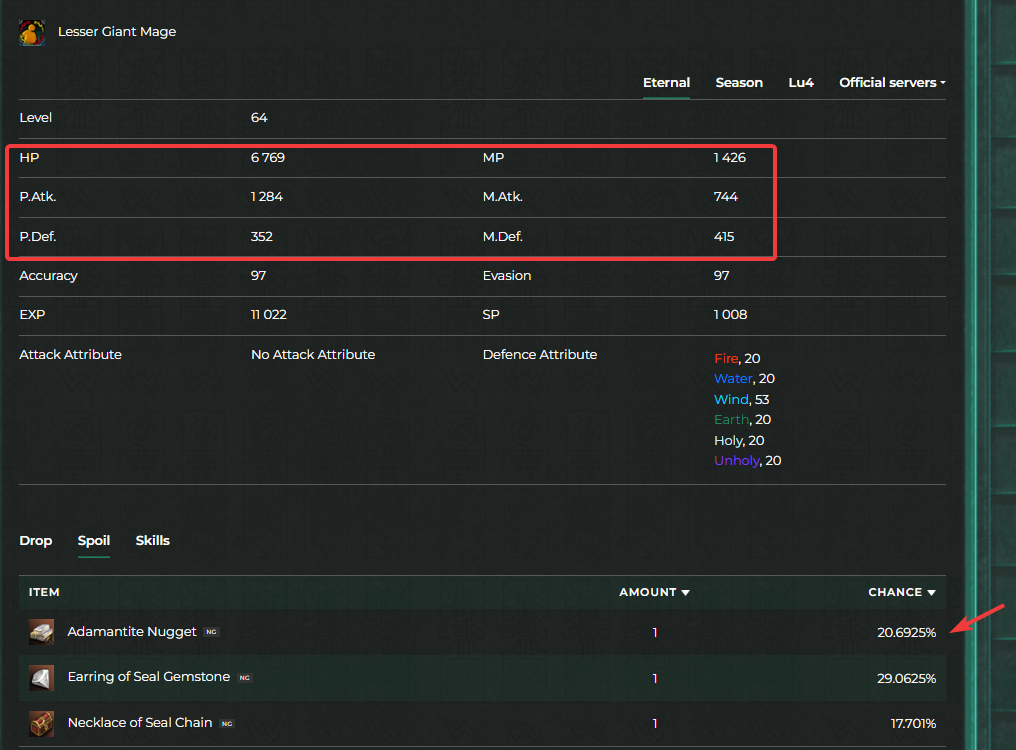Click the Adamantite Nugget item icon
Screen dimensions: 1016x750
tap(42, 632)
